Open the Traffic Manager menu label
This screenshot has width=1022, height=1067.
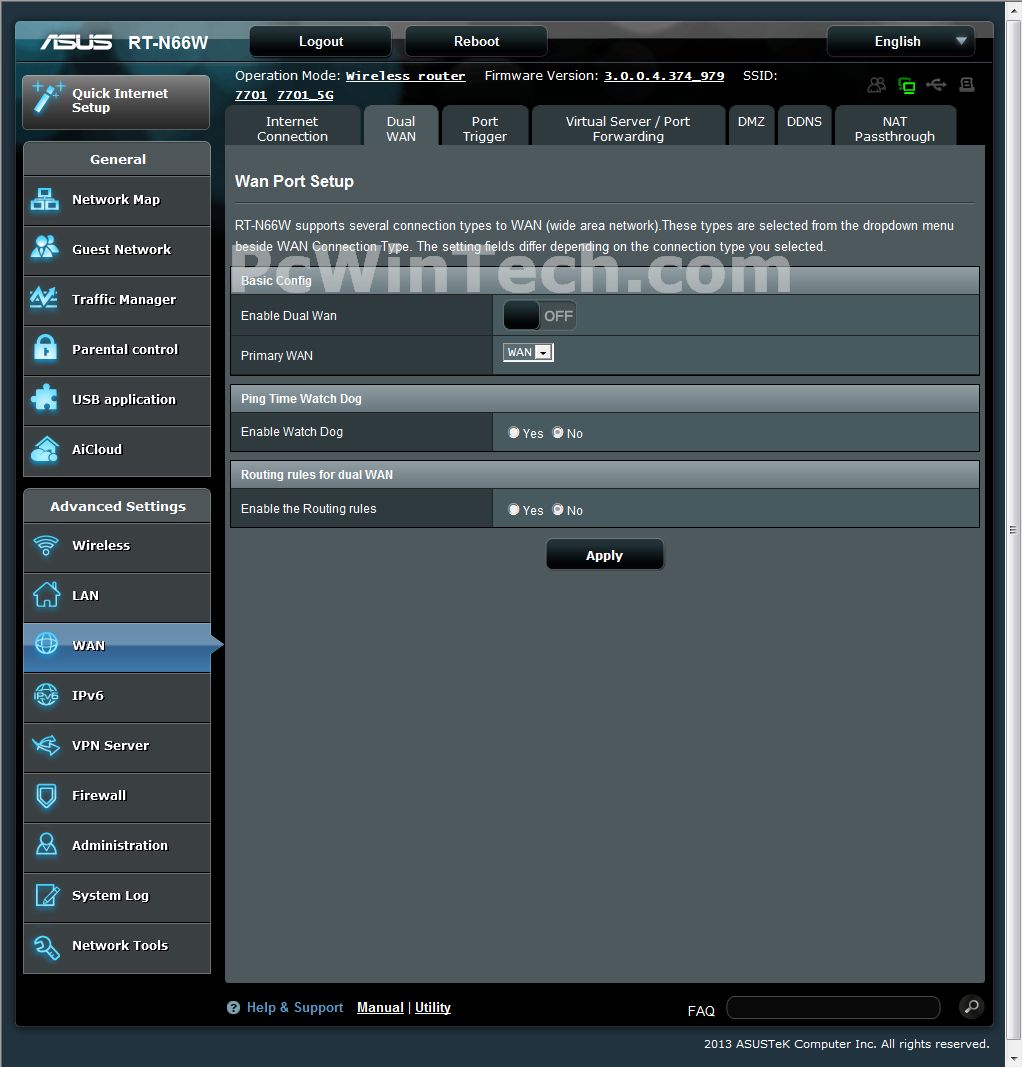point(124,299)
